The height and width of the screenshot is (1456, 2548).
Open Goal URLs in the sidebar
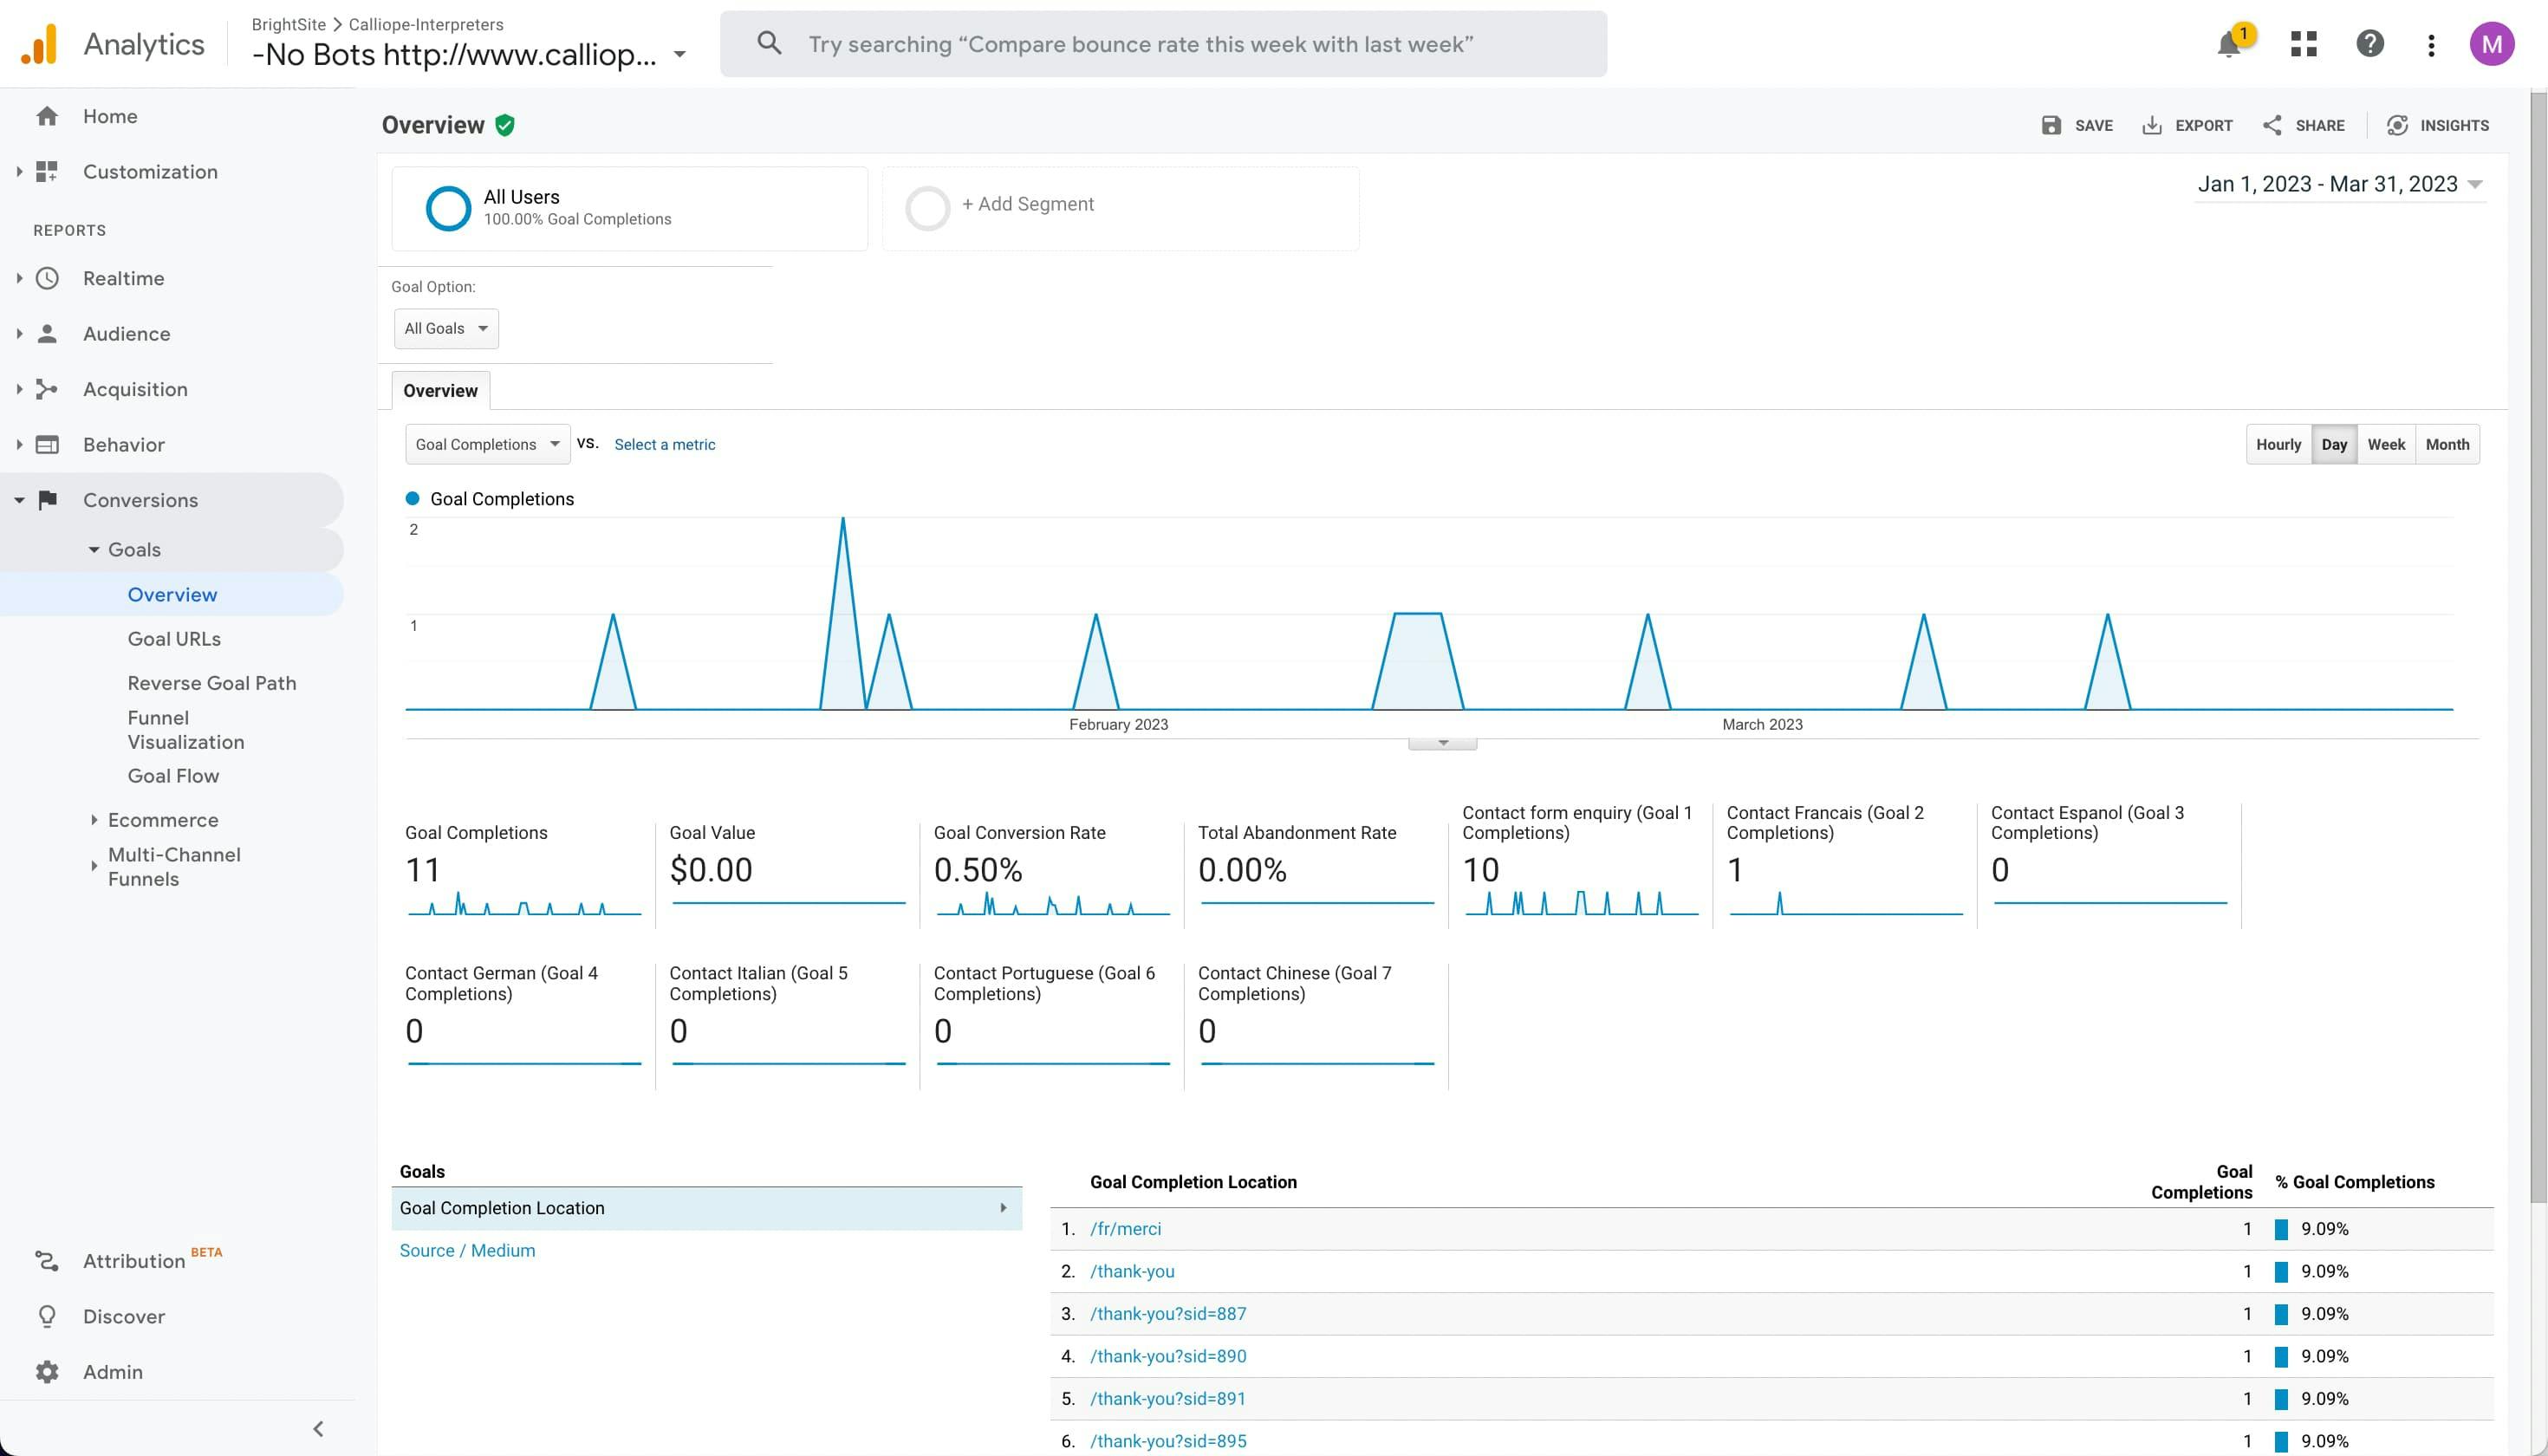(174, 638)
